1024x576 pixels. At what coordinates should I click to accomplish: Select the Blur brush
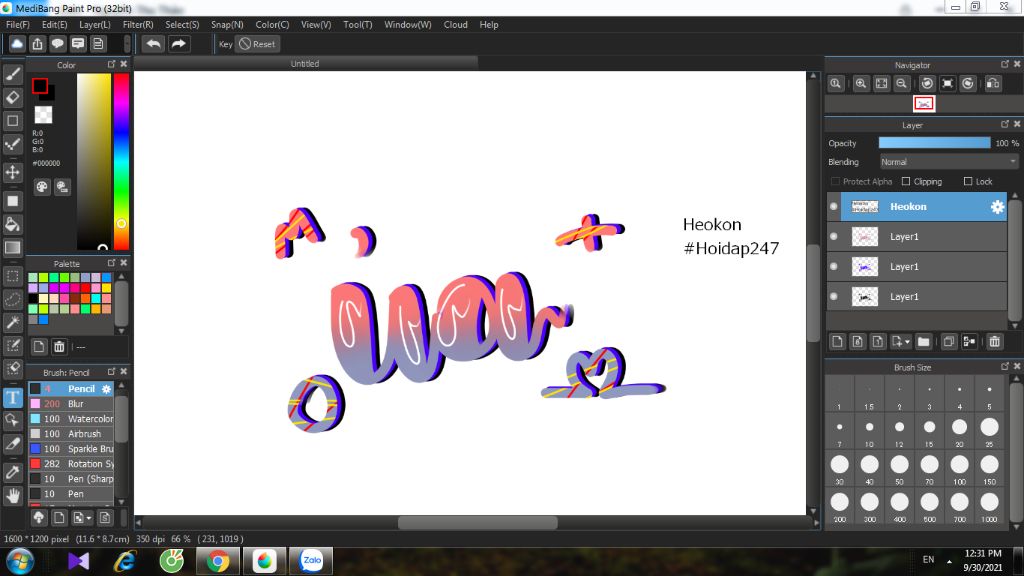pyautogui.click(x=71, y=404)
